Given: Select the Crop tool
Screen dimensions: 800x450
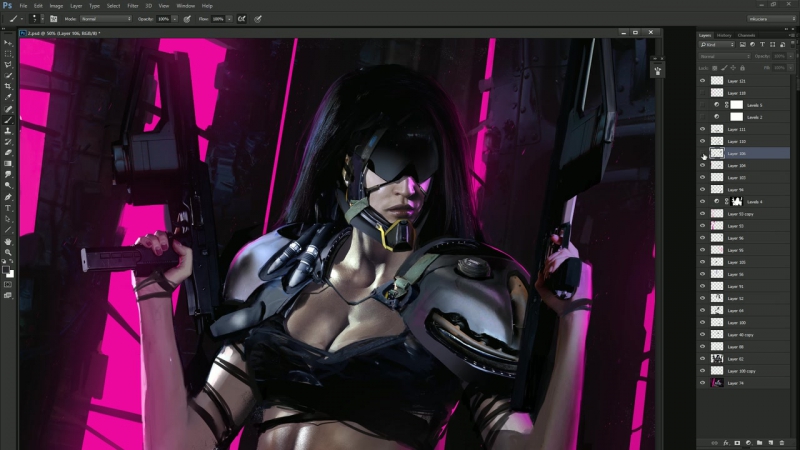Looking at the screenshot, I should click(x=8, y=86).
